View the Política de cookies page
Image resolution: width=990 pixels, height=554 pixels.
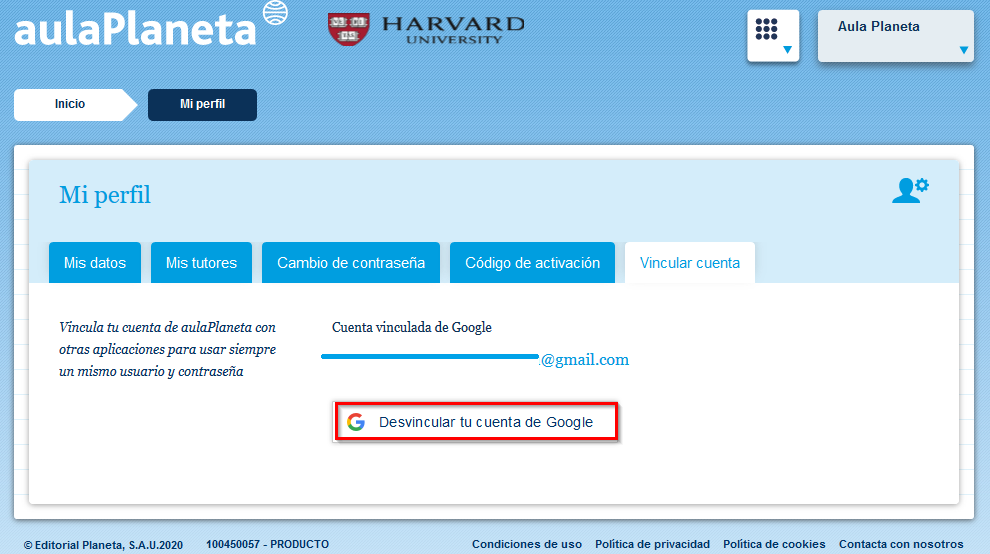pos(774,544)
